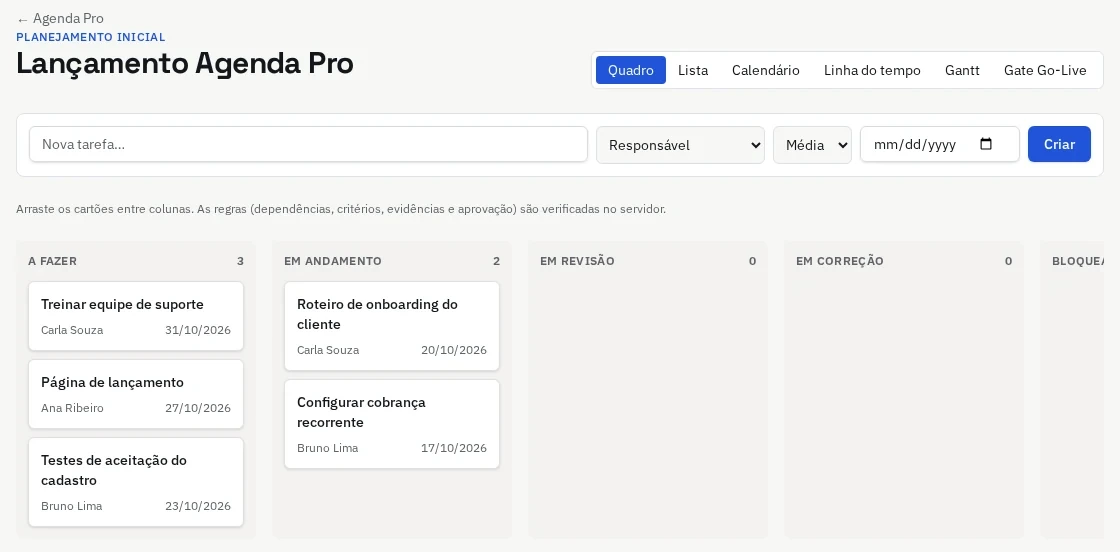Click the Lançamento Agenda Pro title

pyautogui.click(x=185, y=64)
